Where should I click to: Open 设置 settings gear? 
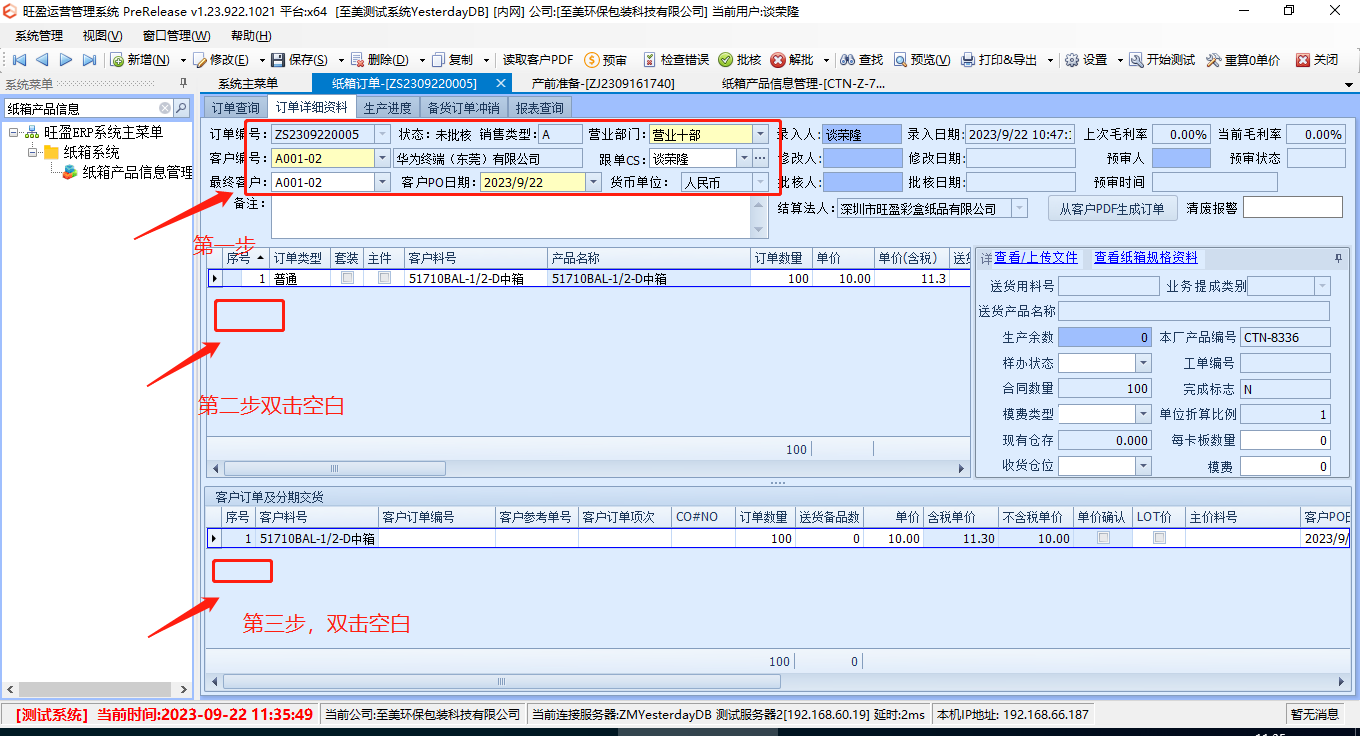(1087, 60)
